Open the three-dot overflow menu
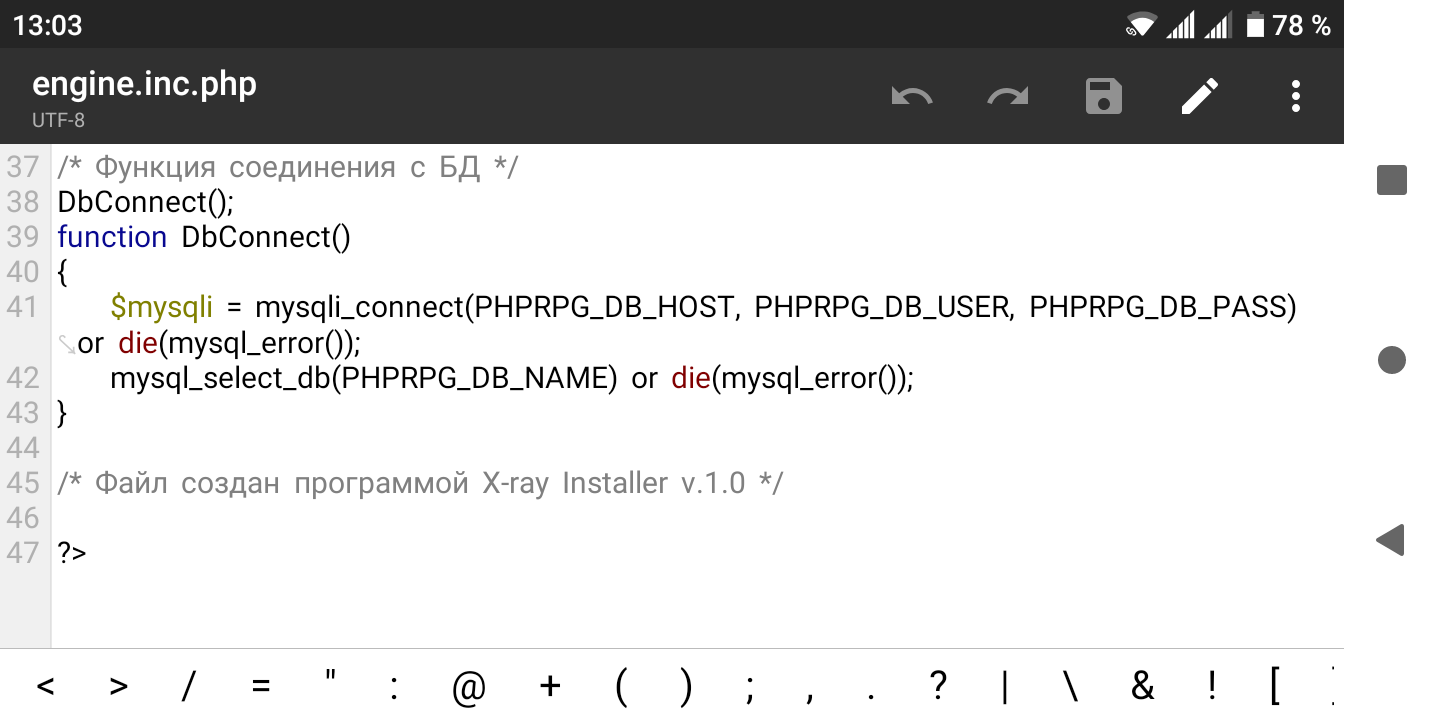Screen dimensions: 1440x720 coord(1296,96)
